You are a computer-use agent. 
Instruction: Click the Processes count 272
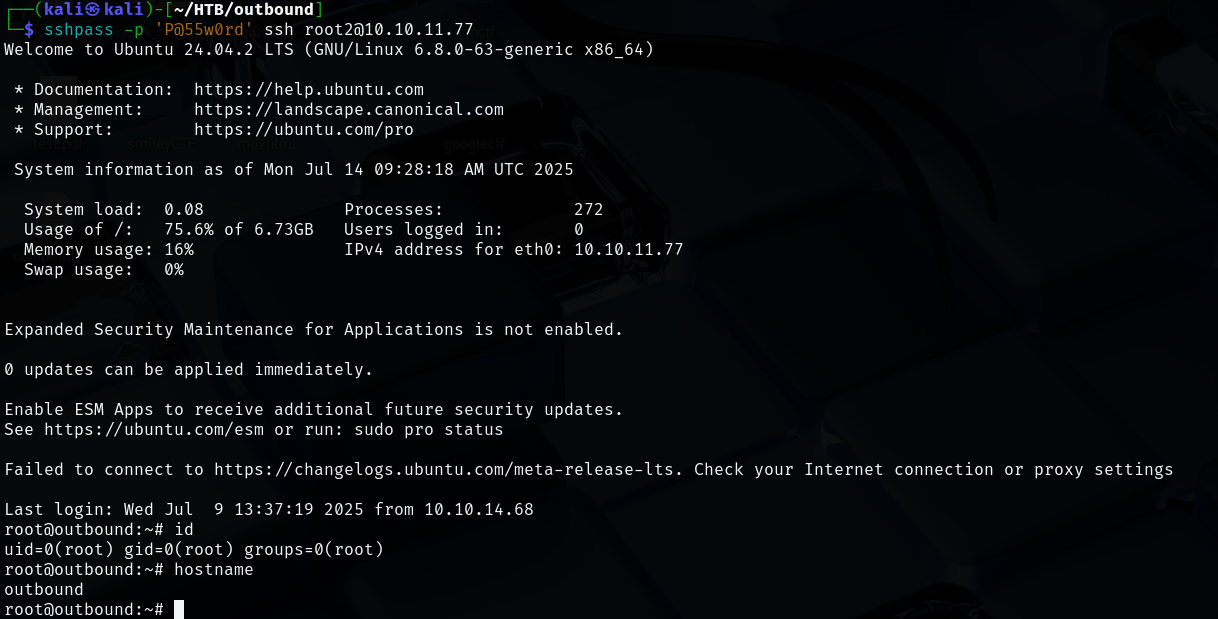[x=589, y=210]
